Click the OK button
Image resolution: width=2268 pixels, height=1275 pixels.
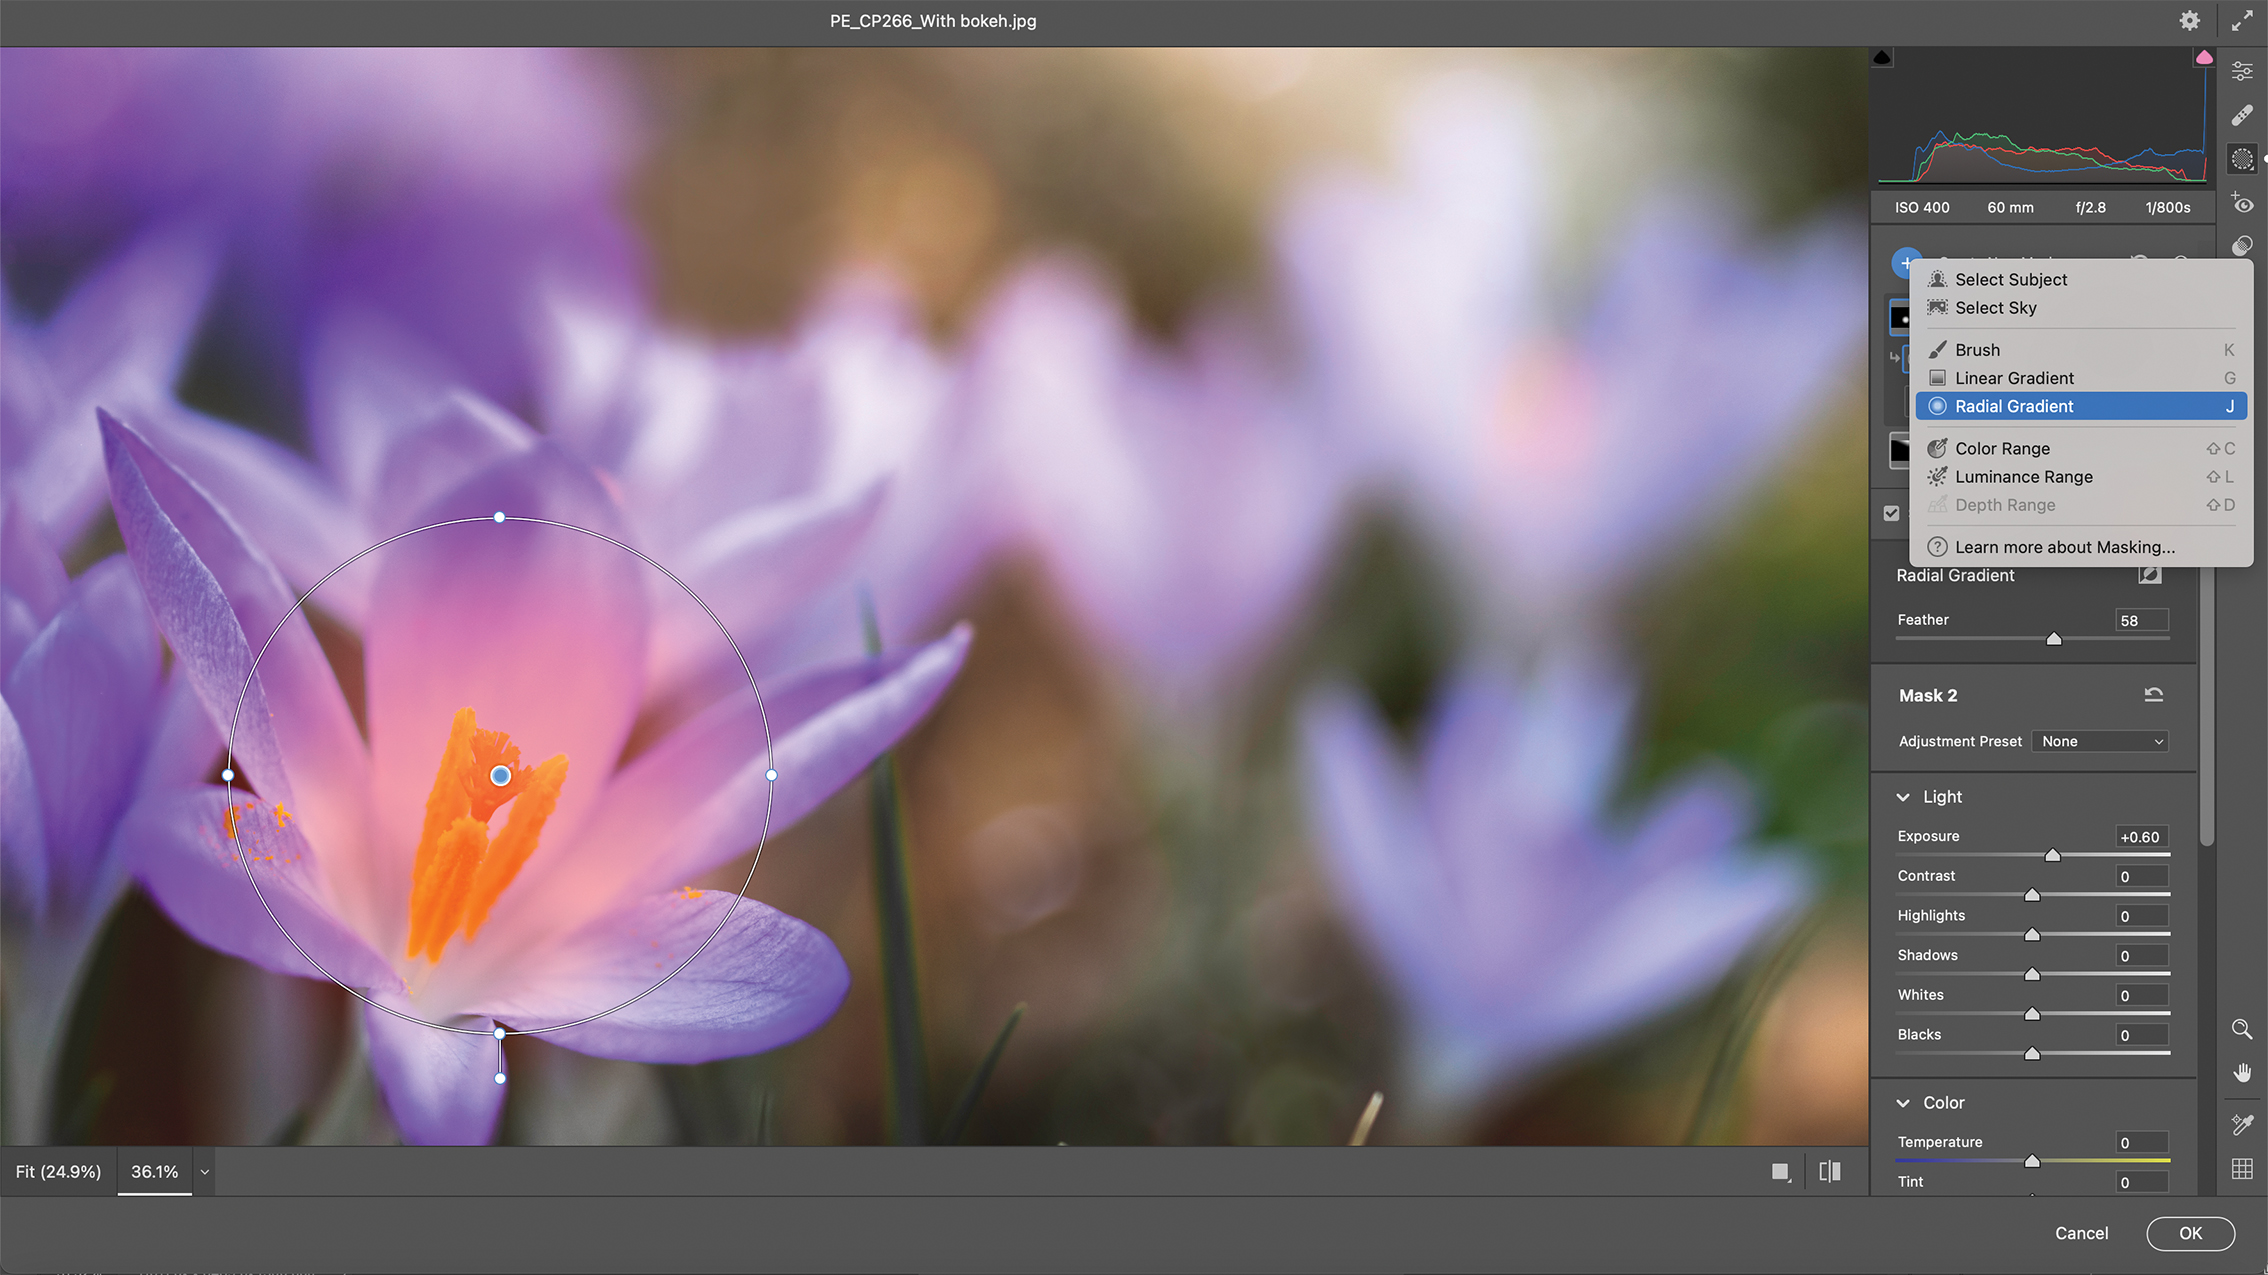pos(2190,1233)
